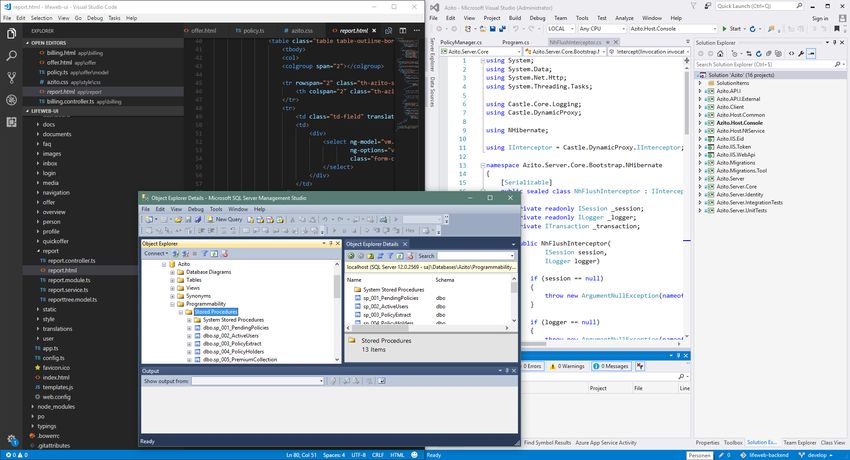
Task: Toggle the 0 Warnings filter in Error List
Action: point(567,366)
